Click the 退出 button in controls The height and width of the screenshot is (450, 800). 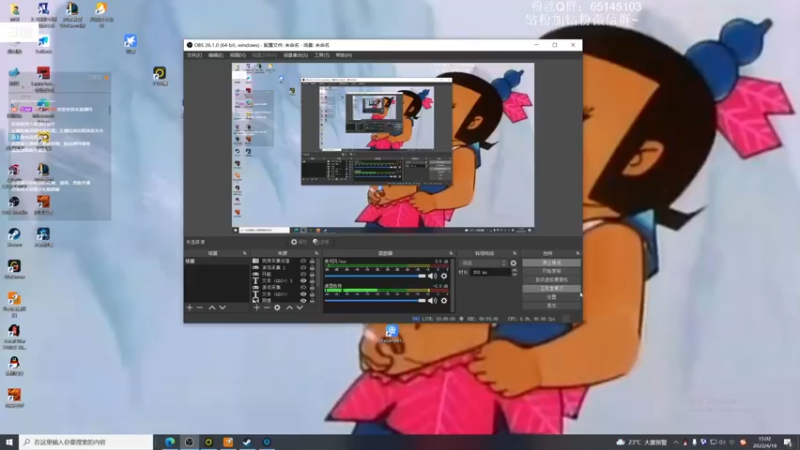[551, 305]
